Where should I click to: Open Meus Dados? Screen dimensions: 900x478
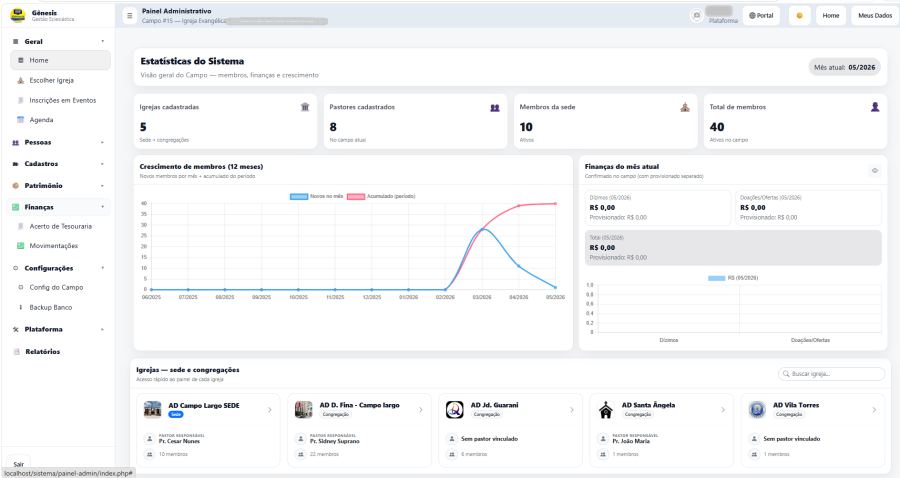pos(875,15)
